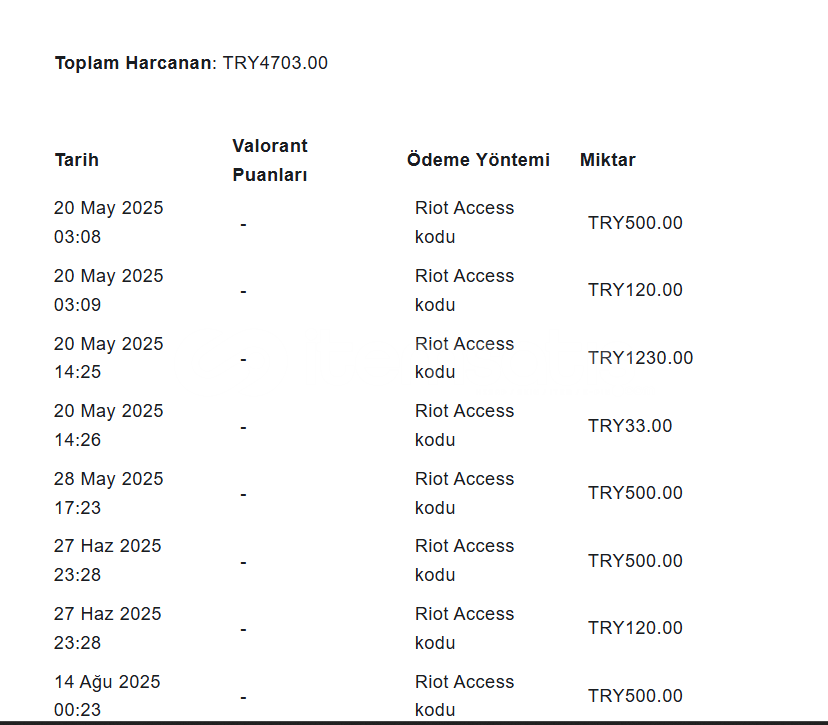This screenshot has height=725, width=828.
Task: Click TRY120.00 in the 03:09 row
Action: tap(635, 291)
